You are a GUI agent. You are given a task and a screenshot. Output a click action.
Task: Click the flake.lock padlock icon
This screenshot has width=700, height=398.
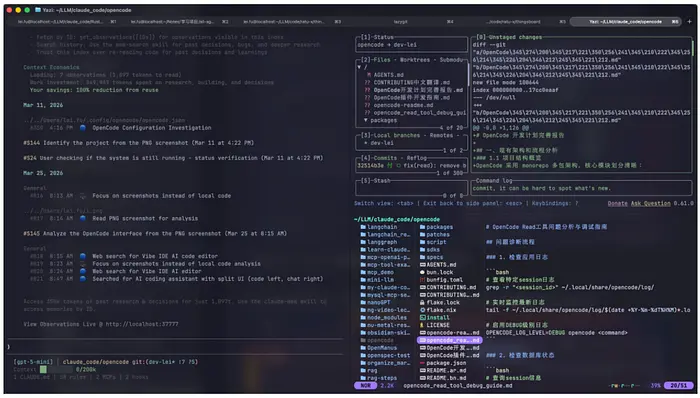coord(422,303)
